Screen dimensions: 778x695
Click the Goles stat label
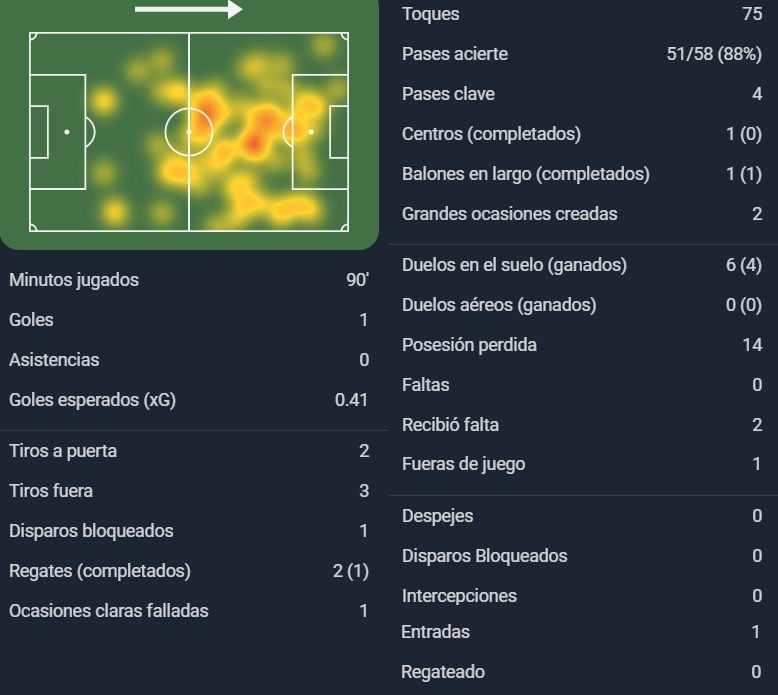pos(31,320)
